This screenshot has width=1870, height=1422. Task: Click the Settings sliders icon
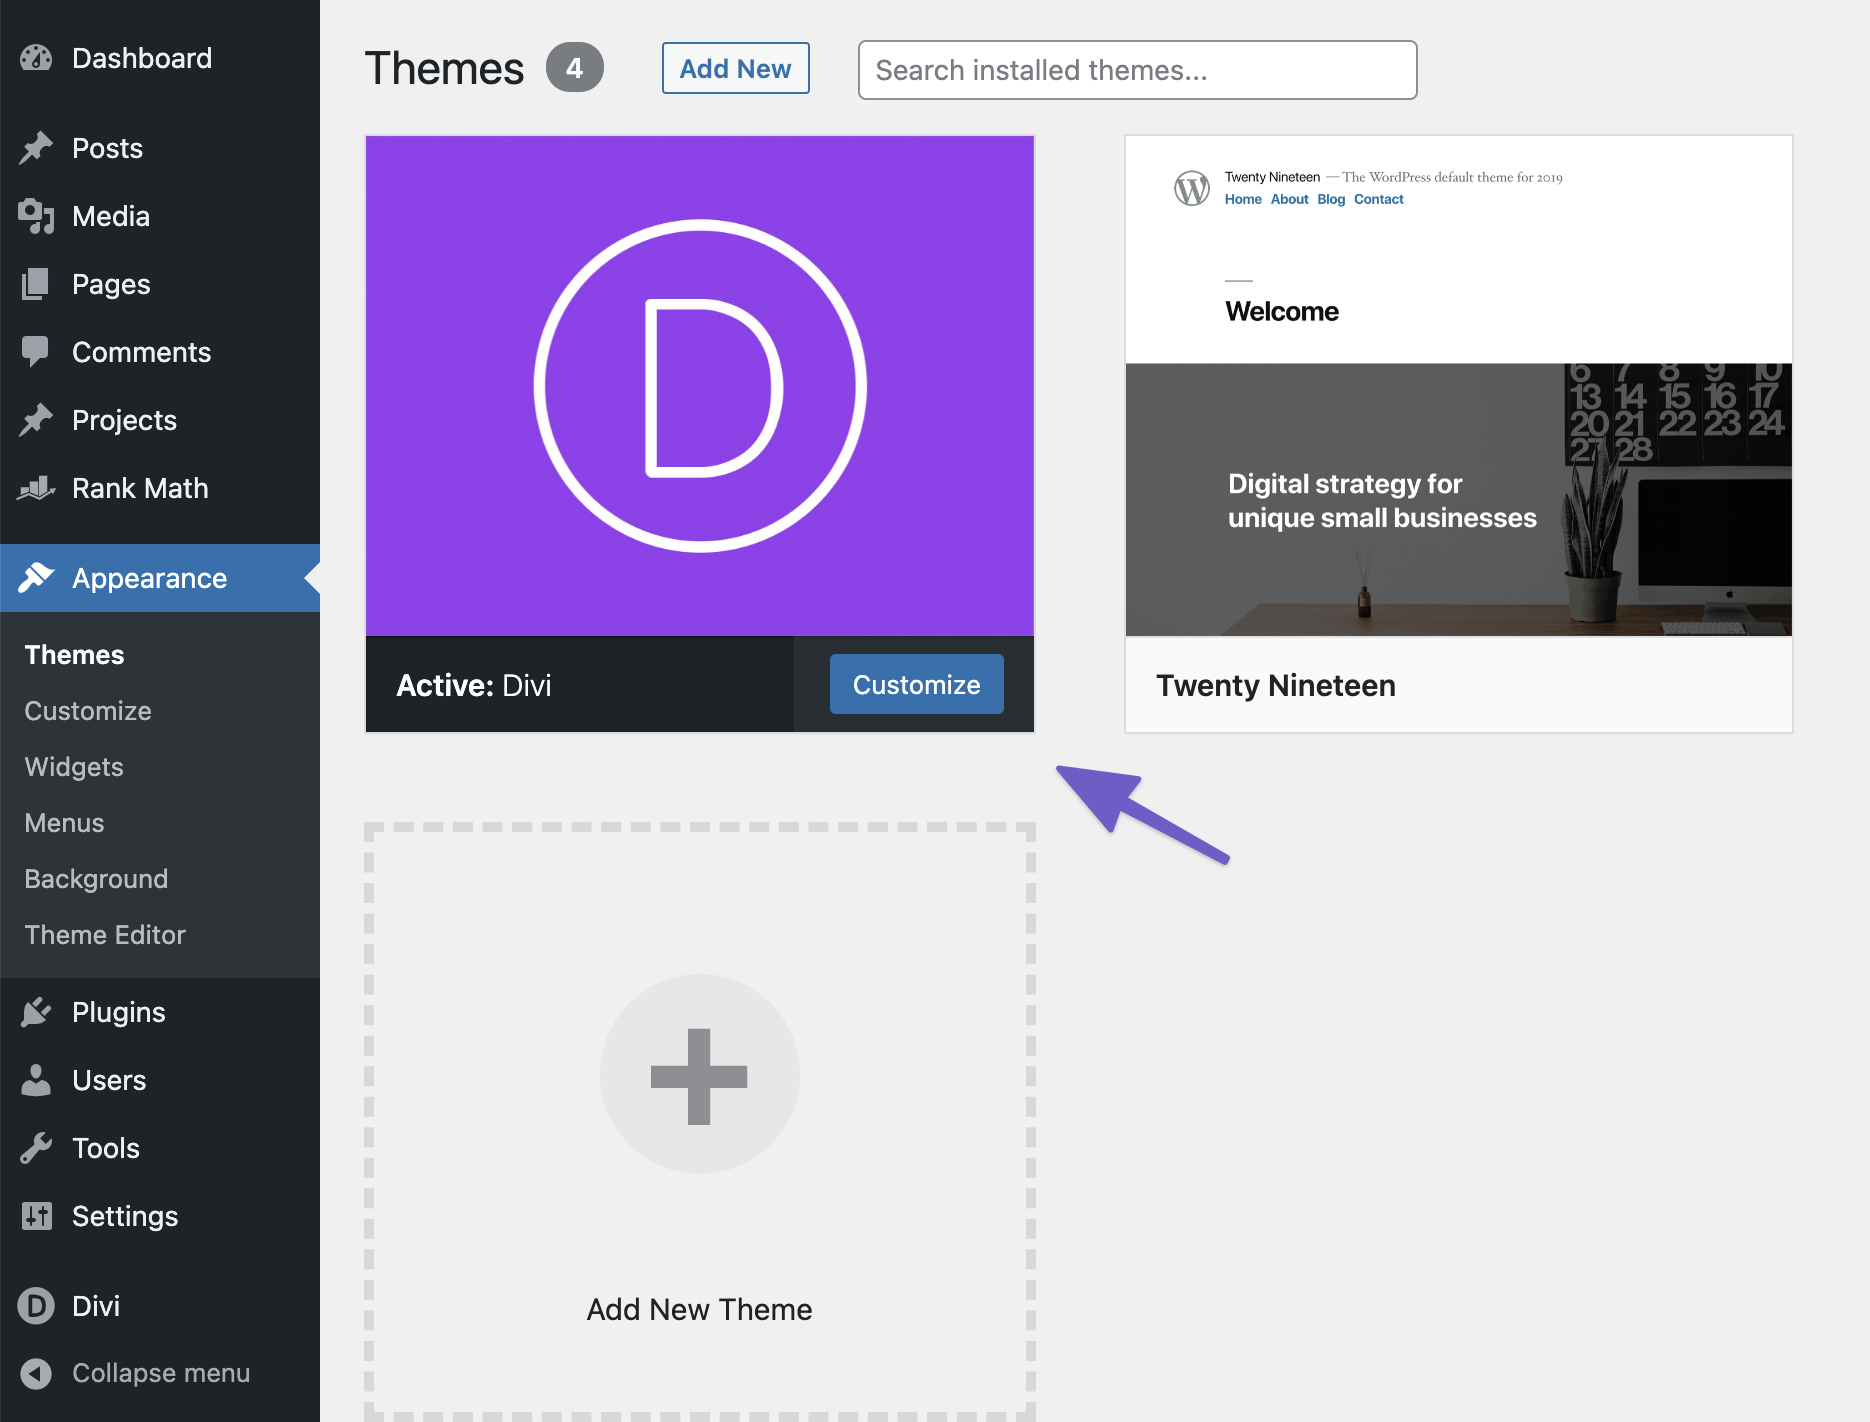pos(36,1216)
